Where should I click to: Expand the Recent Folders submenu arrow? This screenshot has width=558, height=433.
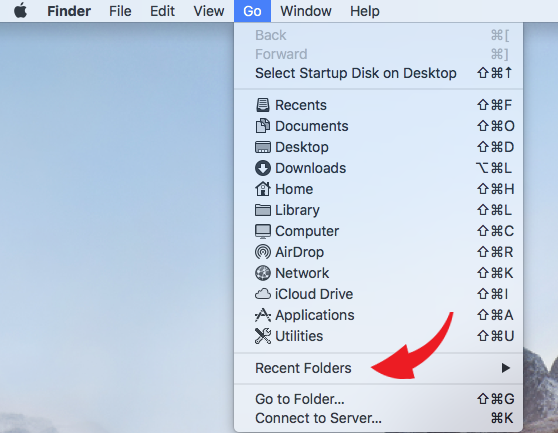coord(506,368)
